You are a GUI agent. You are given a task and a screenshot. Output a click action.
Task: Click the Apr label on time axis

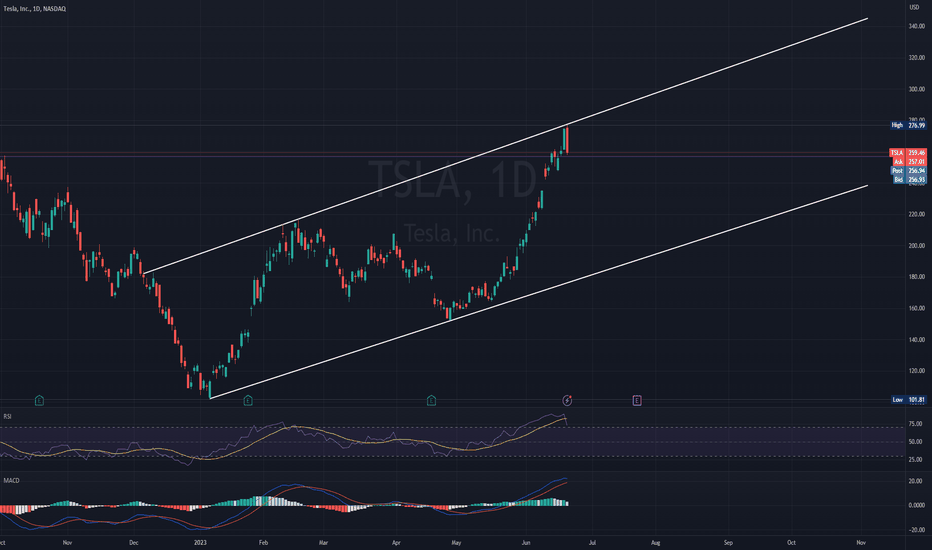click(396, 542)
